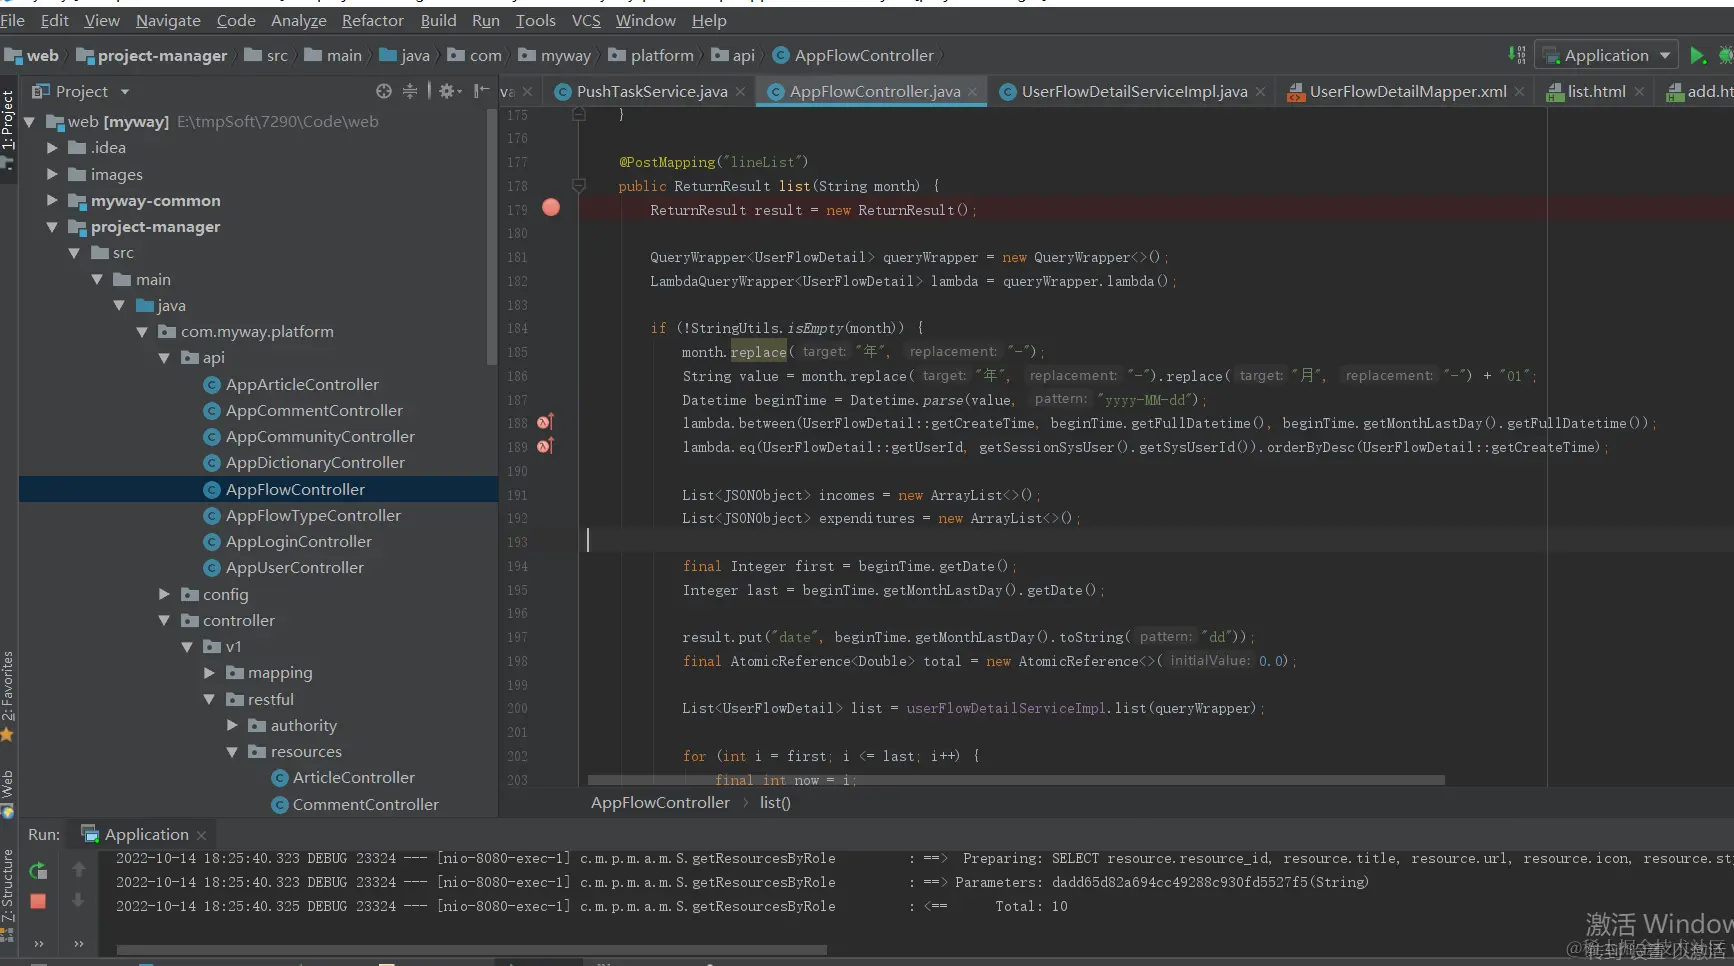This screenshot has height=966, width=1734.
Task: Switch to the PushTaskService.java tab
Action: tap(651, 92)
